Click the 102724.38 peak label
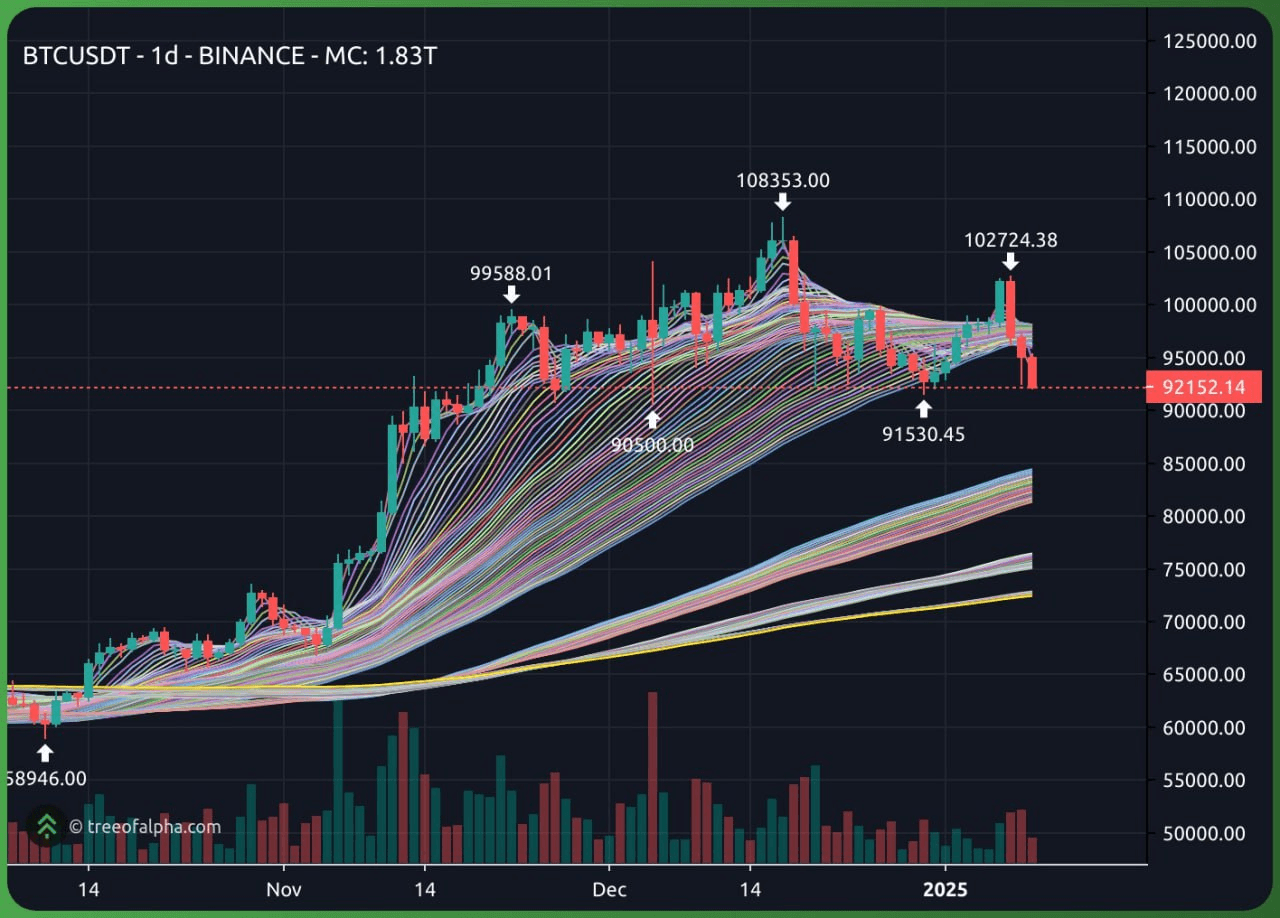 coord(1011,240)
